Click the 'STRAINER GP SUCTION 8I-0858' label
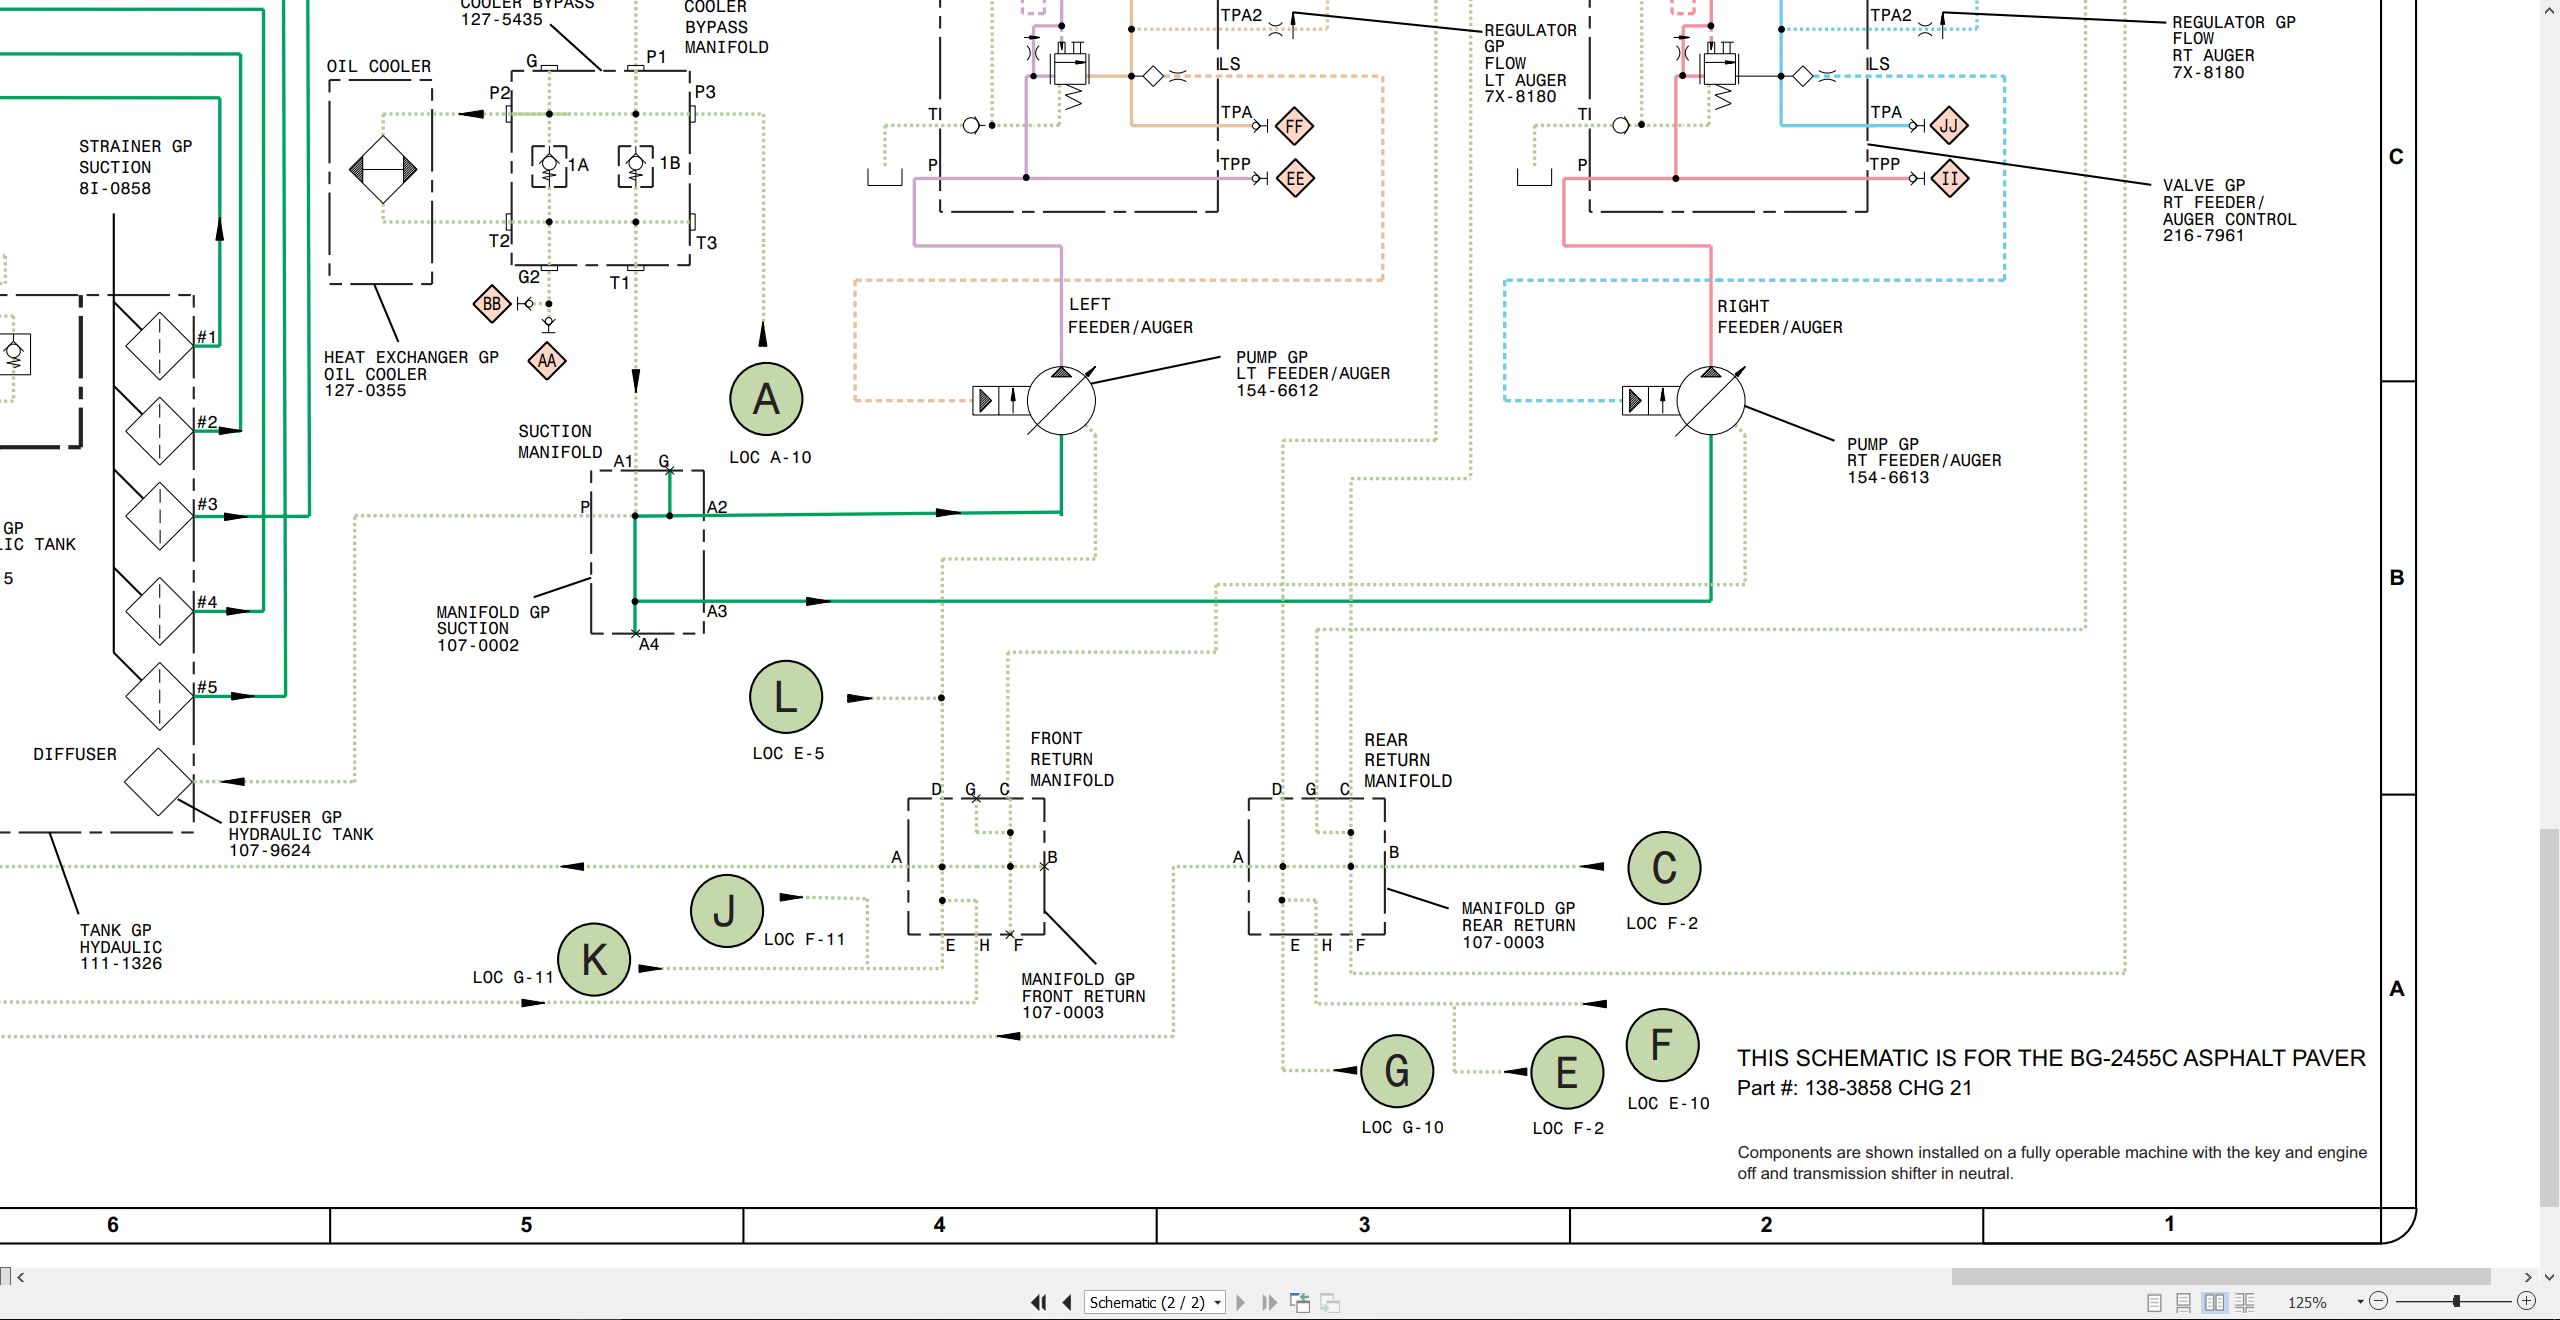This screenshot has width=2560, height=1320. tap(135, 167)
